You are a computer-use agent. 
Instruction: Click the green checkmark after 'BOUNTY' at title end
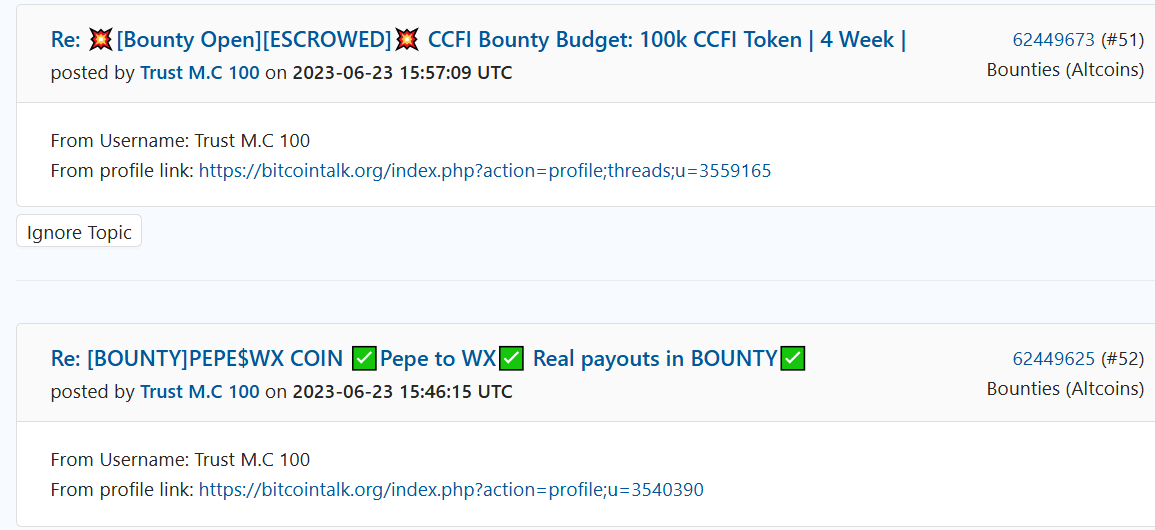[793, 358]
